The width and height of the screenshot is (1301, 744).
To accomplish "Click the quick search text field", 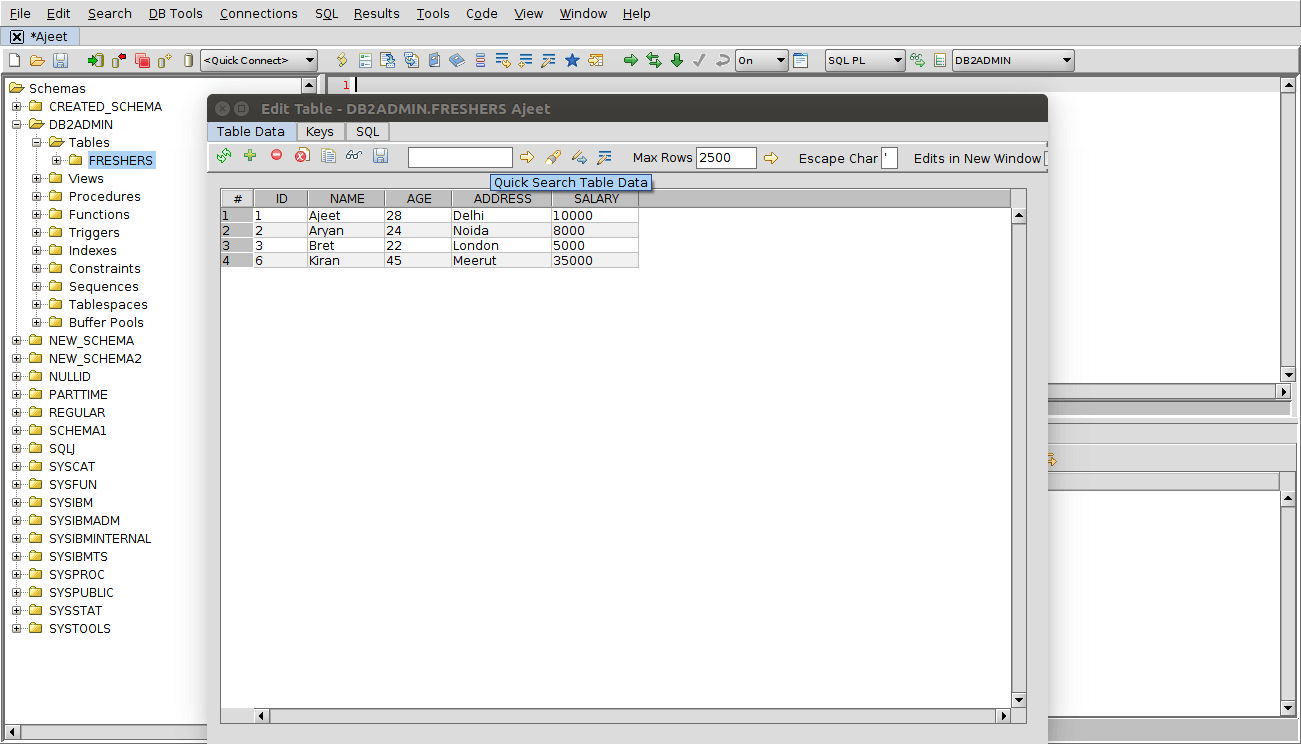I will (460, 157).
